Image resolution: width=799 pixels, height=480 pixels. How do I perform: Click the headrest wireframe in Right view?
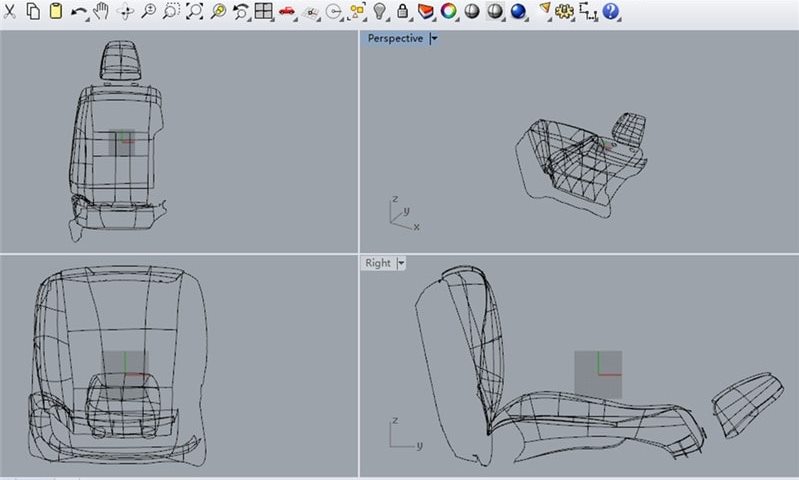748,405
